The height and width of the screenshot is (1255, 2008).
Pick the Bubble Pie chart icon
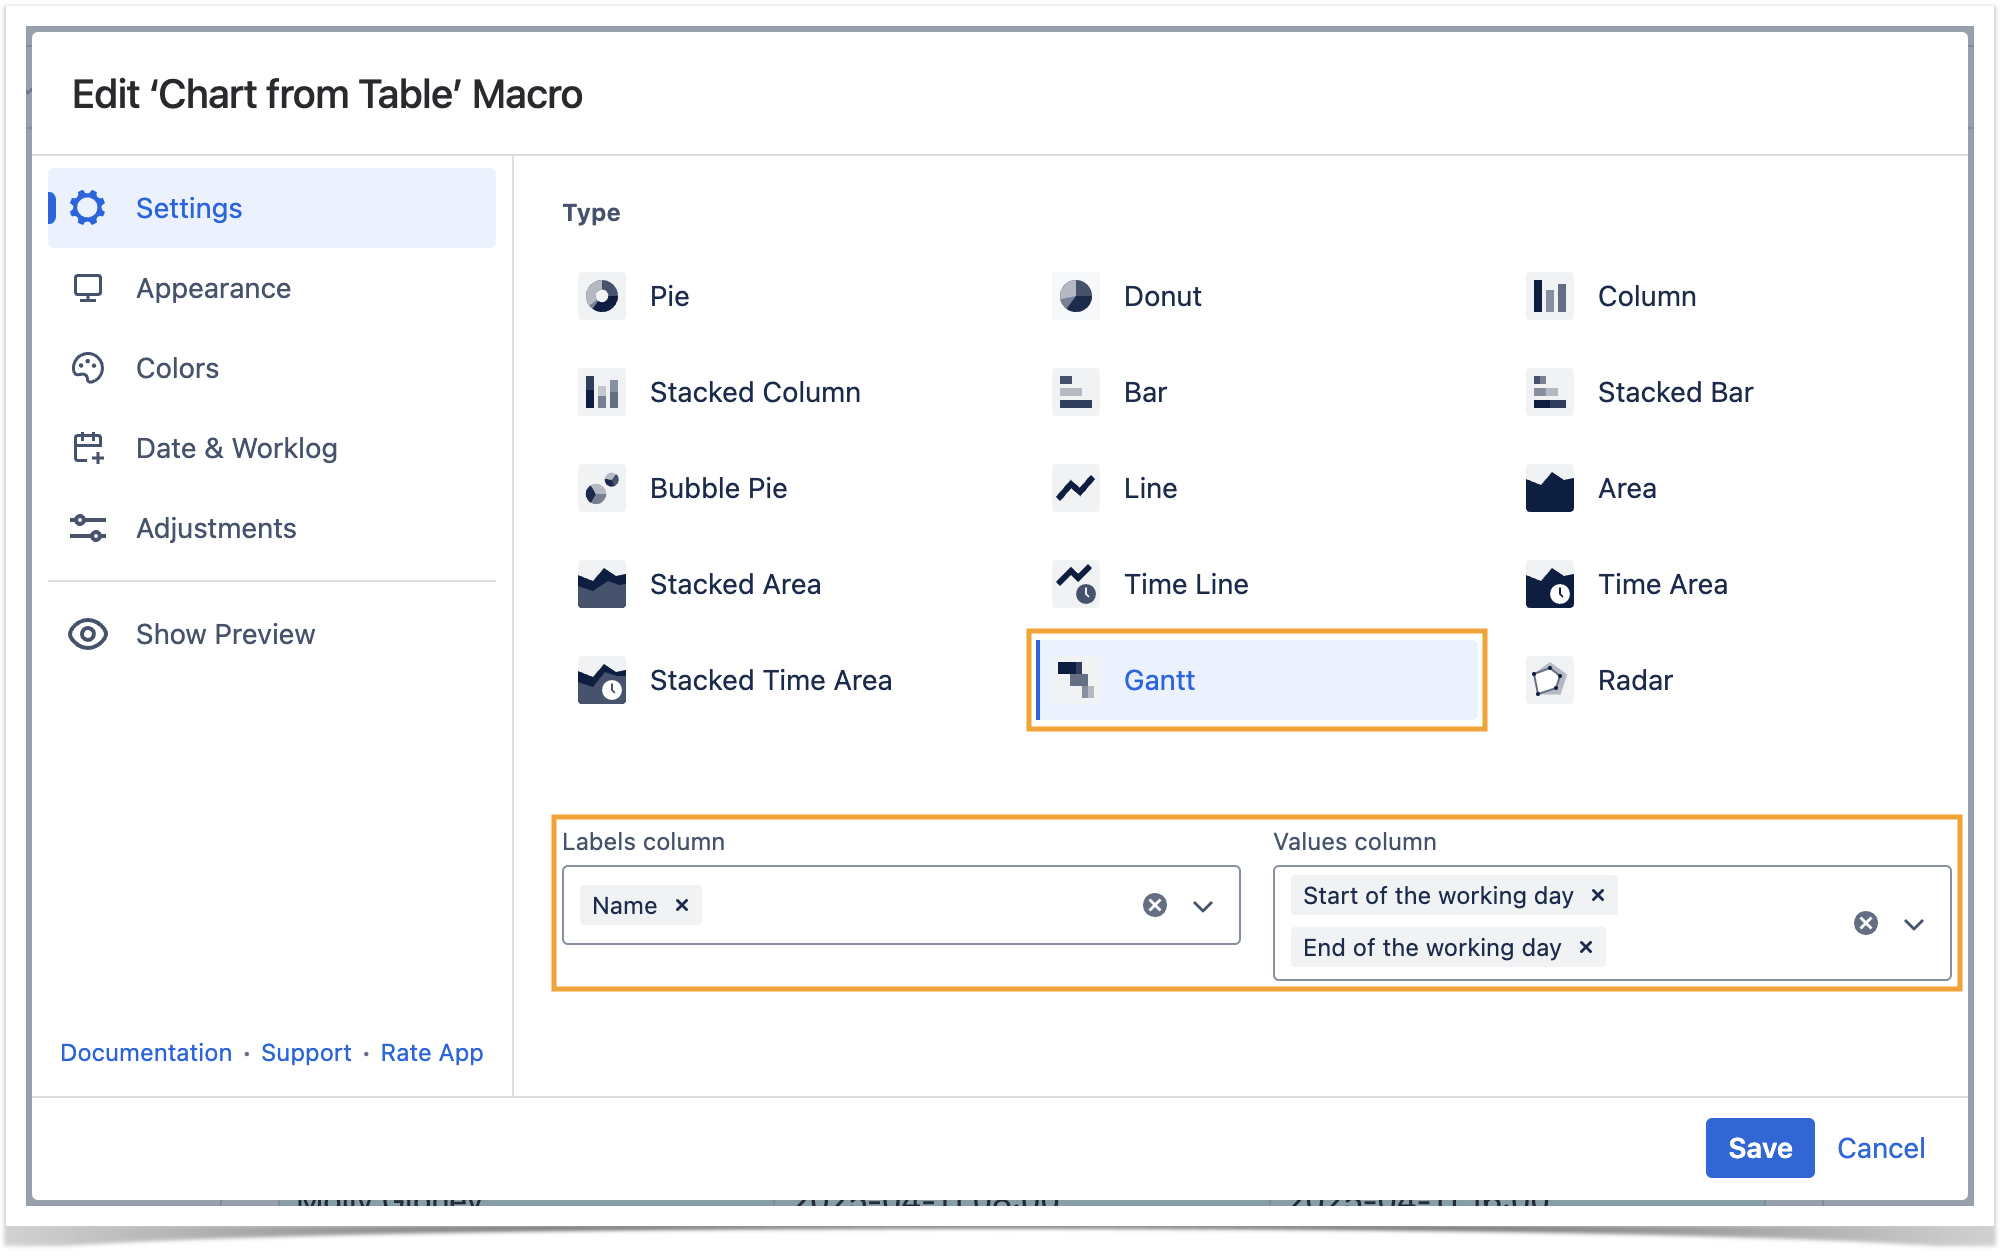pos(601,488)
